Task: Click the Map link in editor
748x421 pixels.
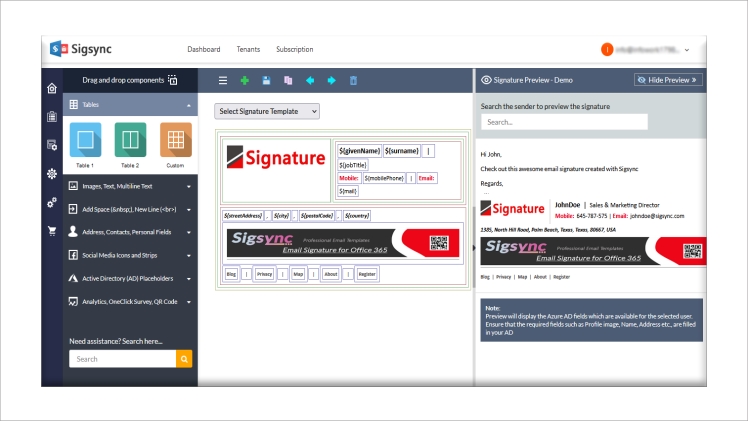Action: click(x=298, y=274)
